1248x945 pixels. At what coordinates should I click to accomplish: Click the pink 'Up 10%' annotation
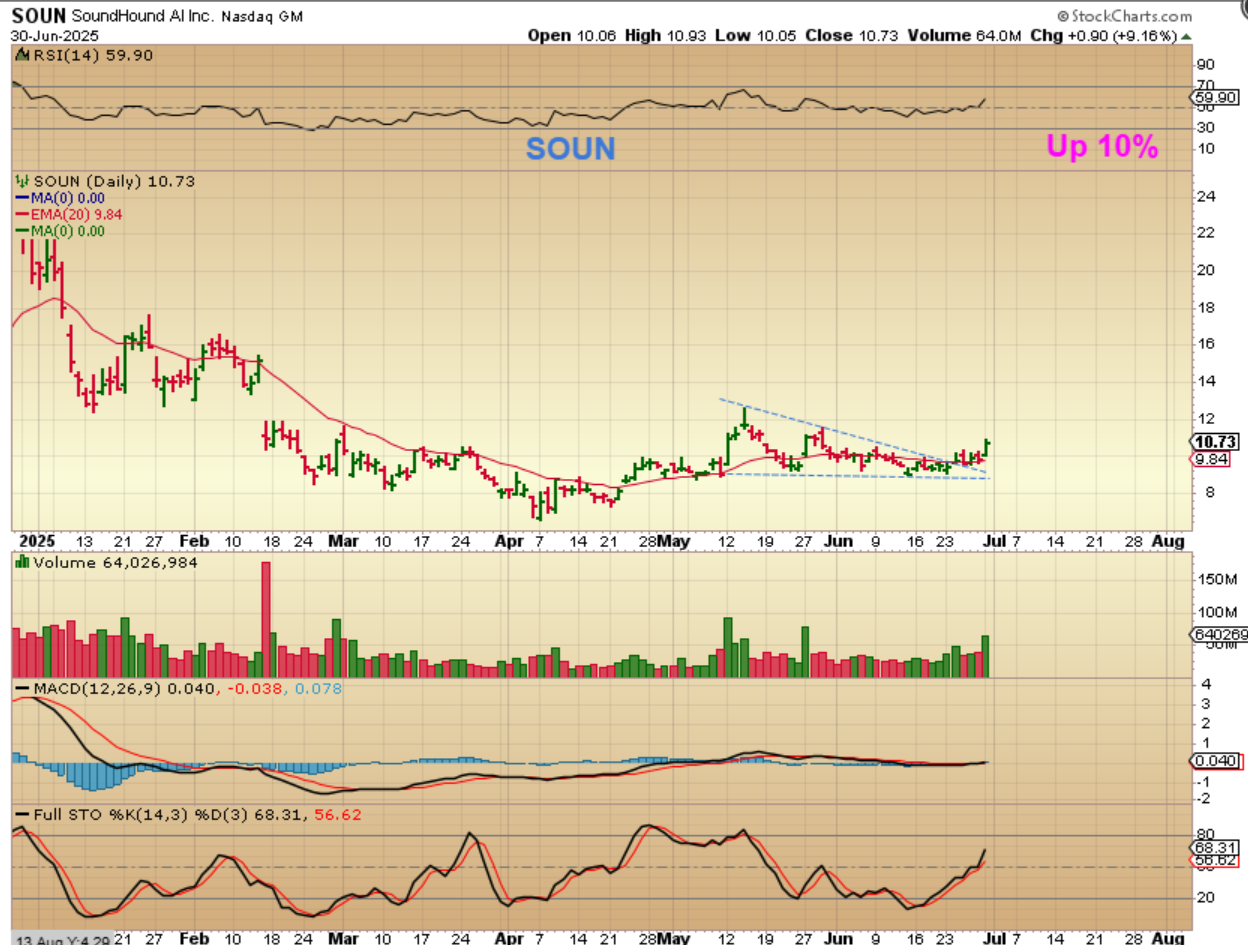click(x=1102, y=147)
